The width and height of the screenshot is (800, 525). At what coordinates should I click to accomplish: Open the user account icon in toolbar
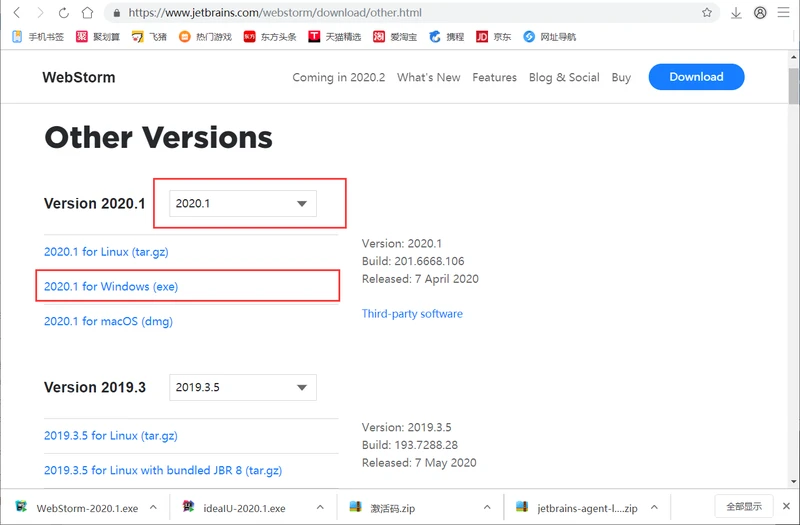click(x=760, y=13)
